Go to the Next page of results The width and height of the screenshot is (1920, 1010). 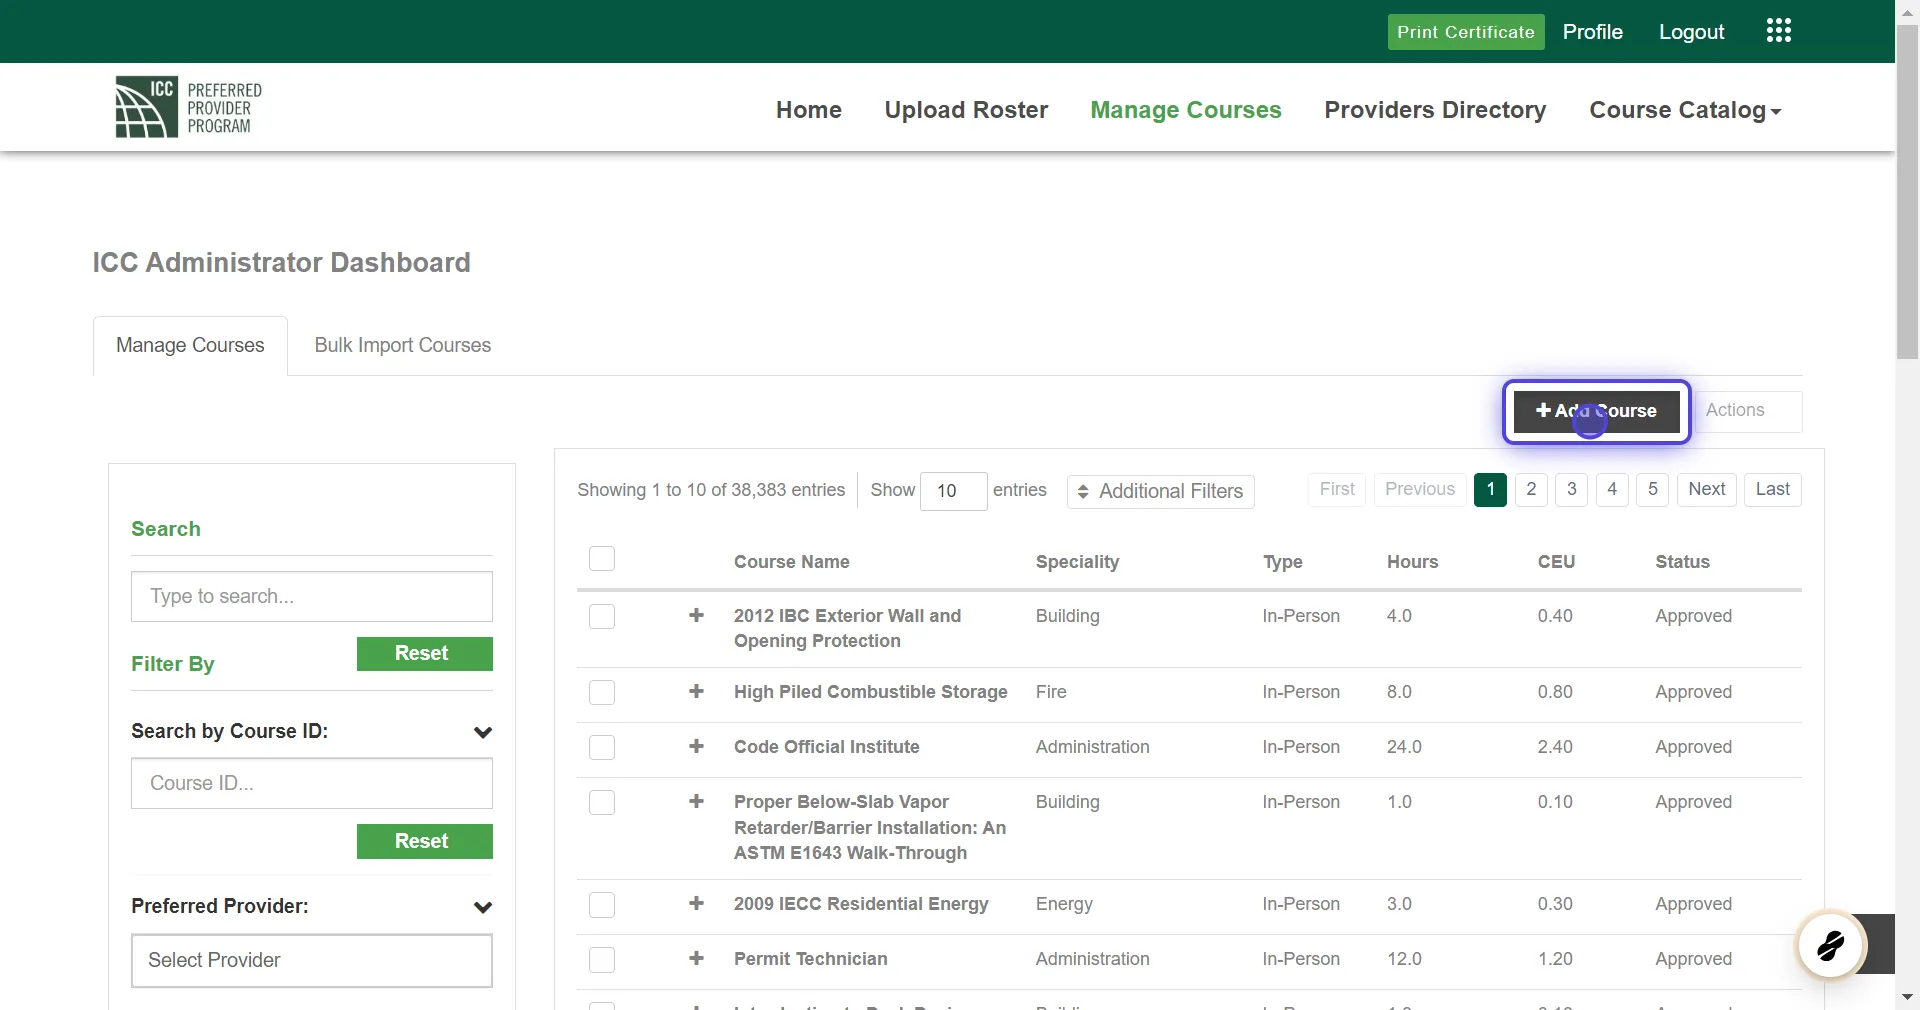1706,489
